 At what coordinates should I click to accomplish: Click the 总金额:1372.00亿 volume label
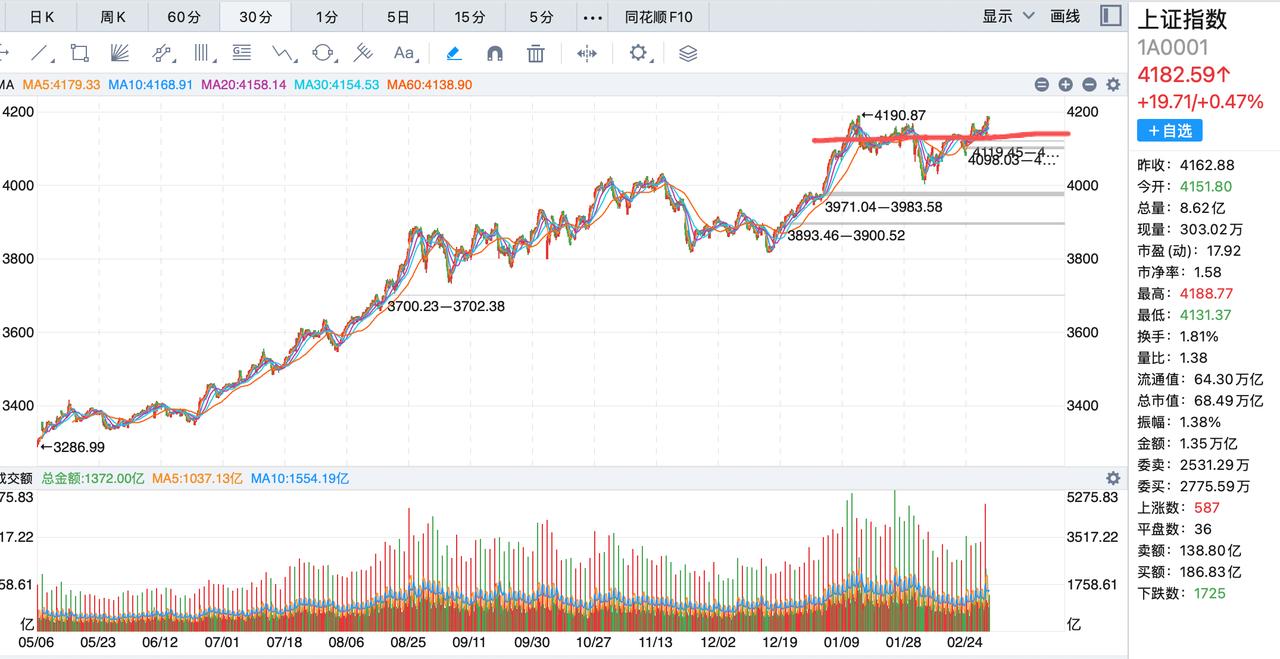(93, 479)
